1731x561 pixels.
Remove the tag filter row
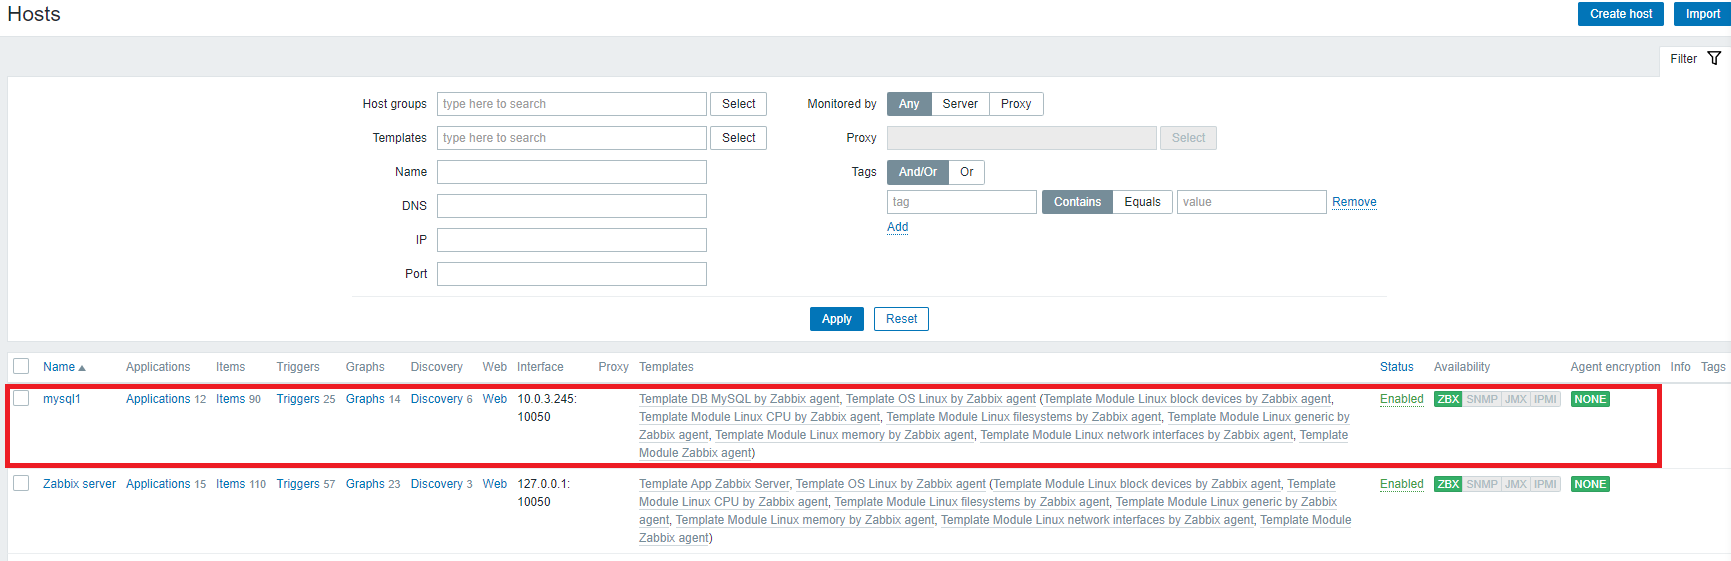tap(1354, 202)
